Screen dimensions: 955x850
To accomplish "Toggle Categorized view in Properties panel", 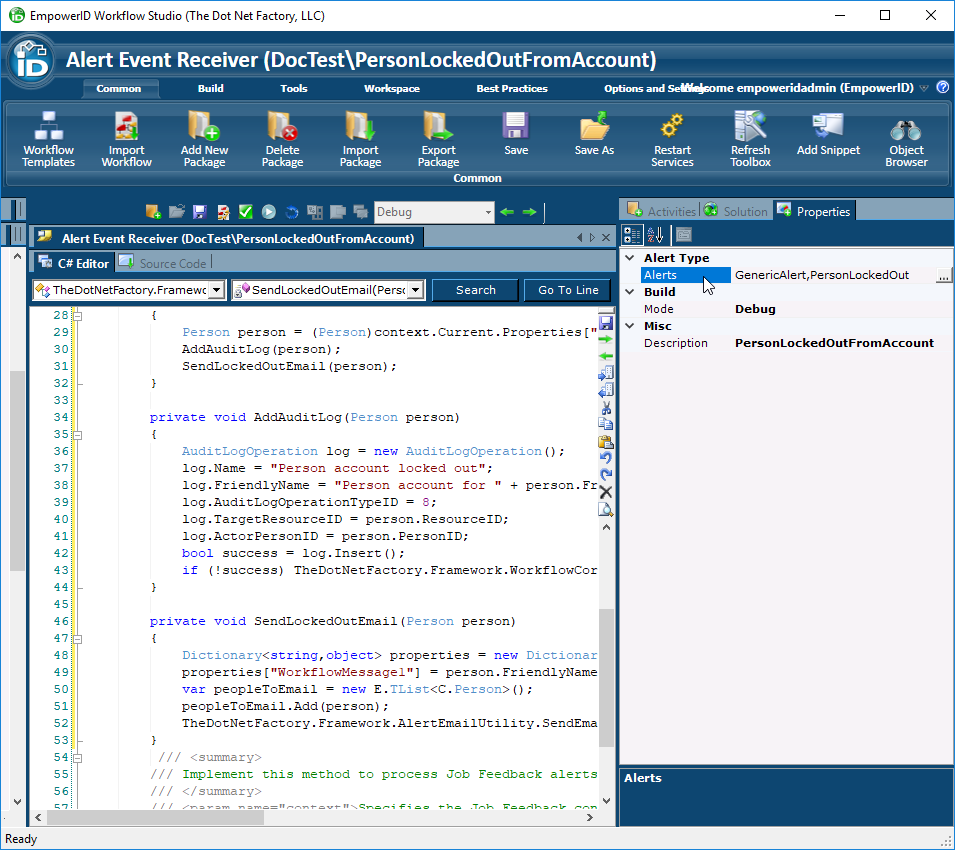I will point(632,235).
